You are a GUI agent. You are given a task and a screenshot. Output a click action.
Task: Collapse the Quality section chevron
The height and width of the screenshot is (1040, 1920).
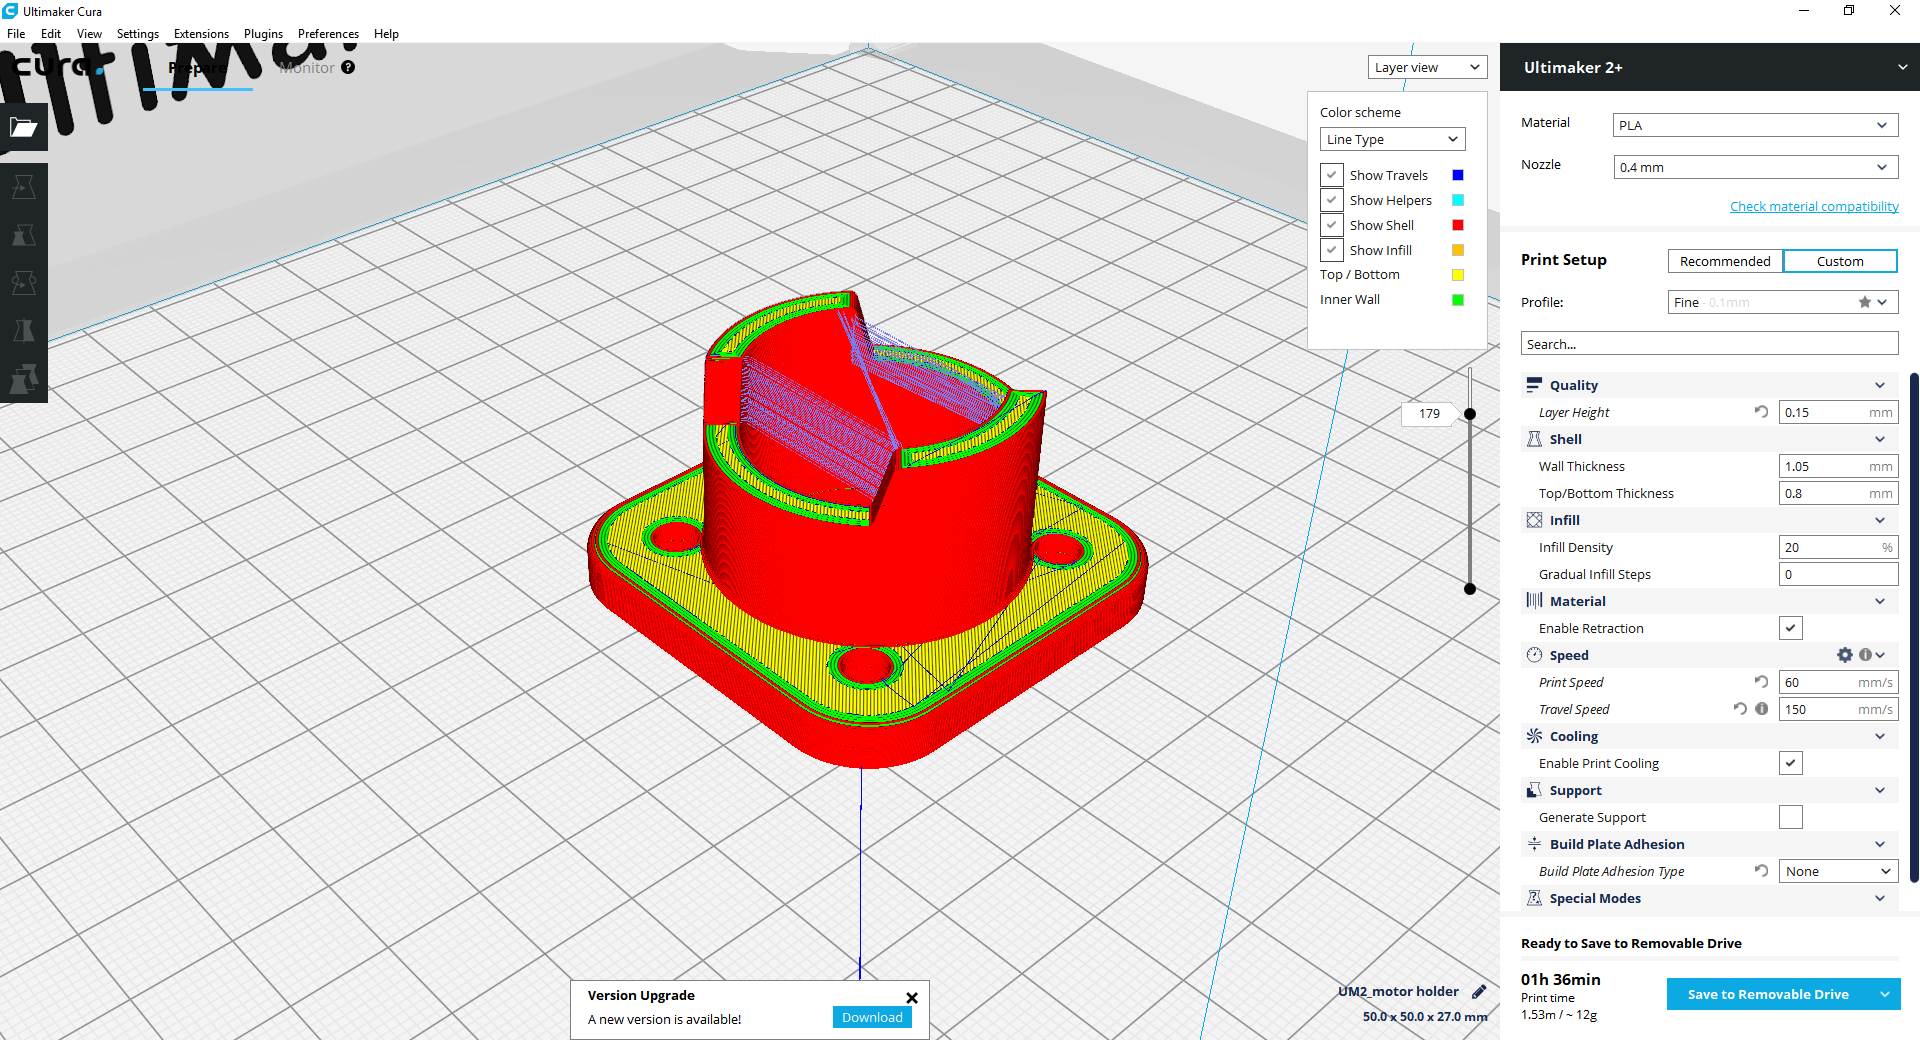(1880, 385)
